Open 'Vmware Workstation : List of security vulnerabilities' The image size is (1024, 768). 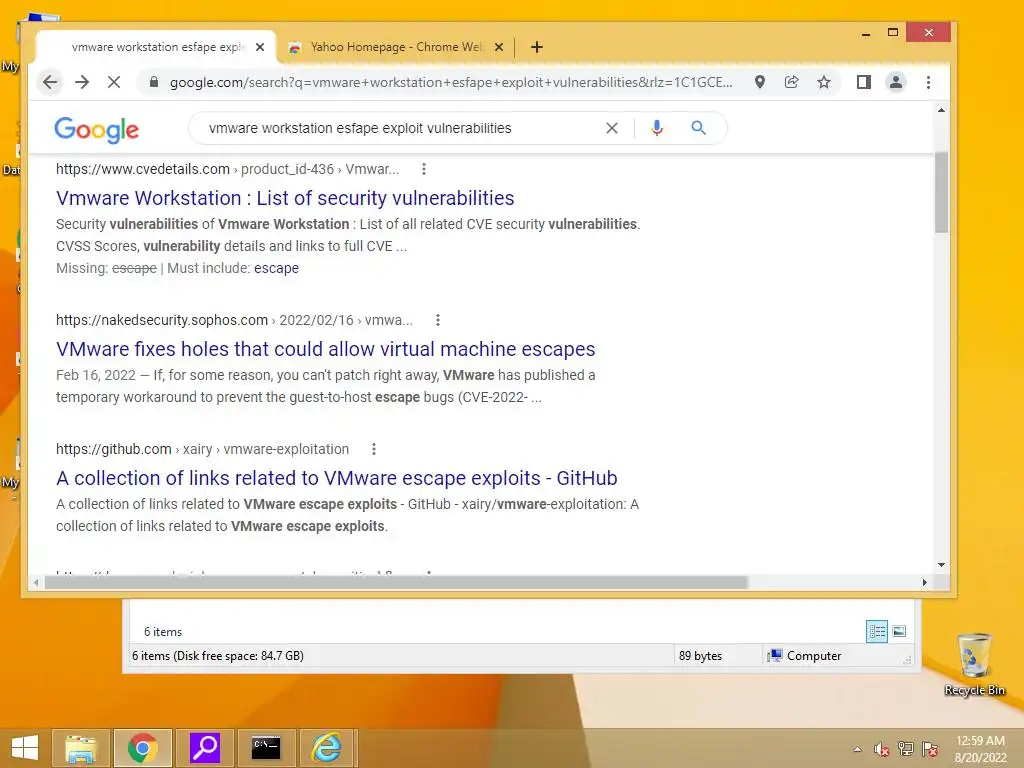coord(285,198)
